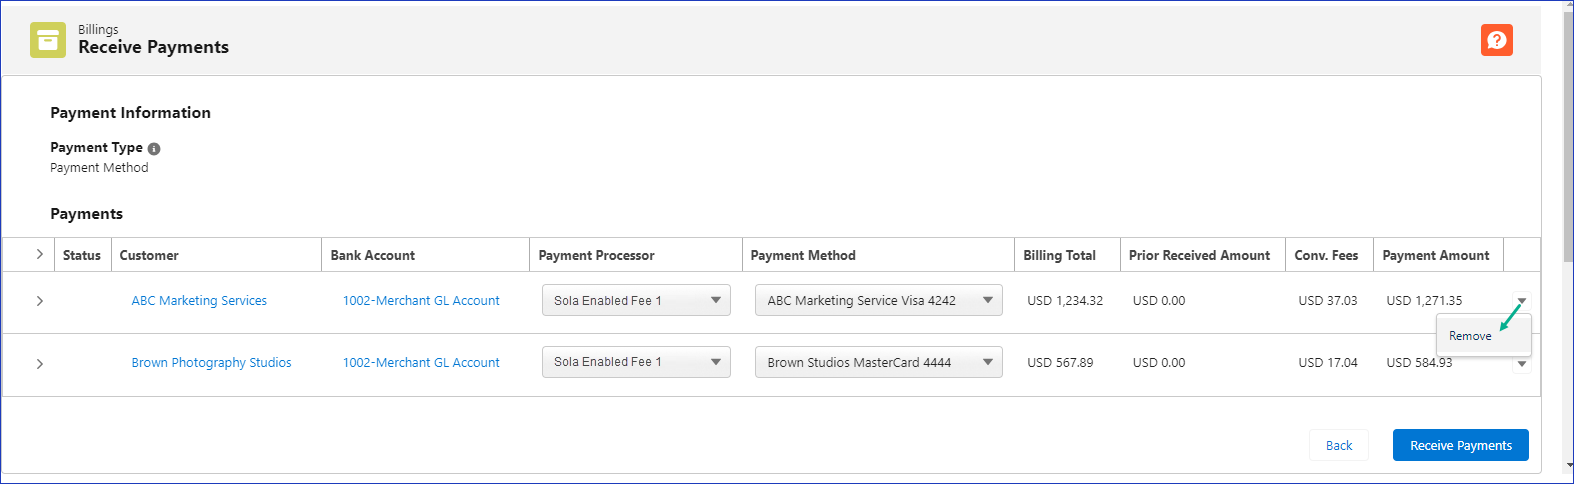Click the Back button
The height and width of the screenshot is (484, 1574).
tap(1338, 445)
